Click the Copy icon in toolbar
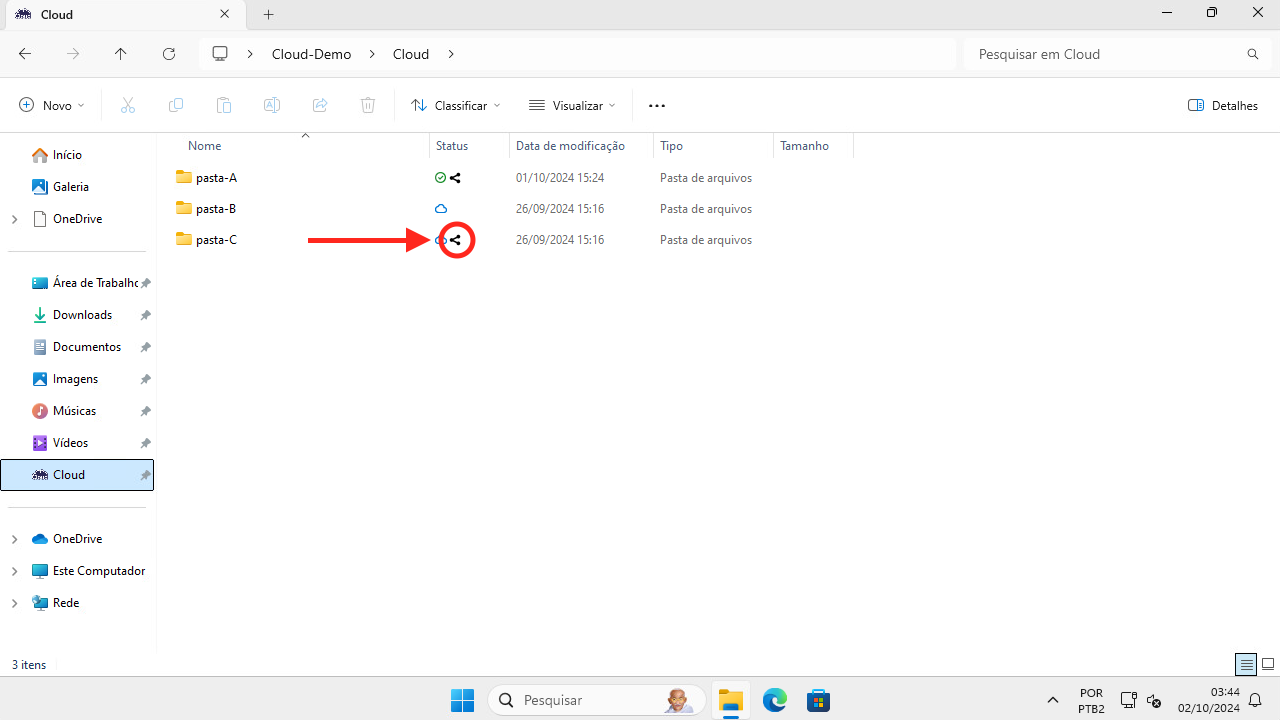 pyautogui.click(x=176, y=105)
